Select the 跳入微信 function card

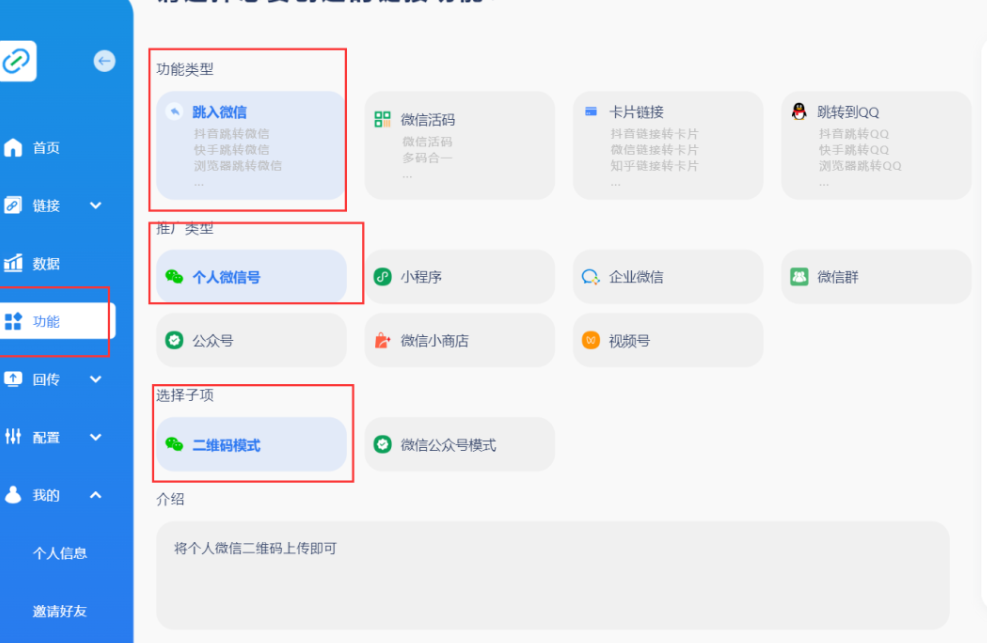click(x=251, y=145)
